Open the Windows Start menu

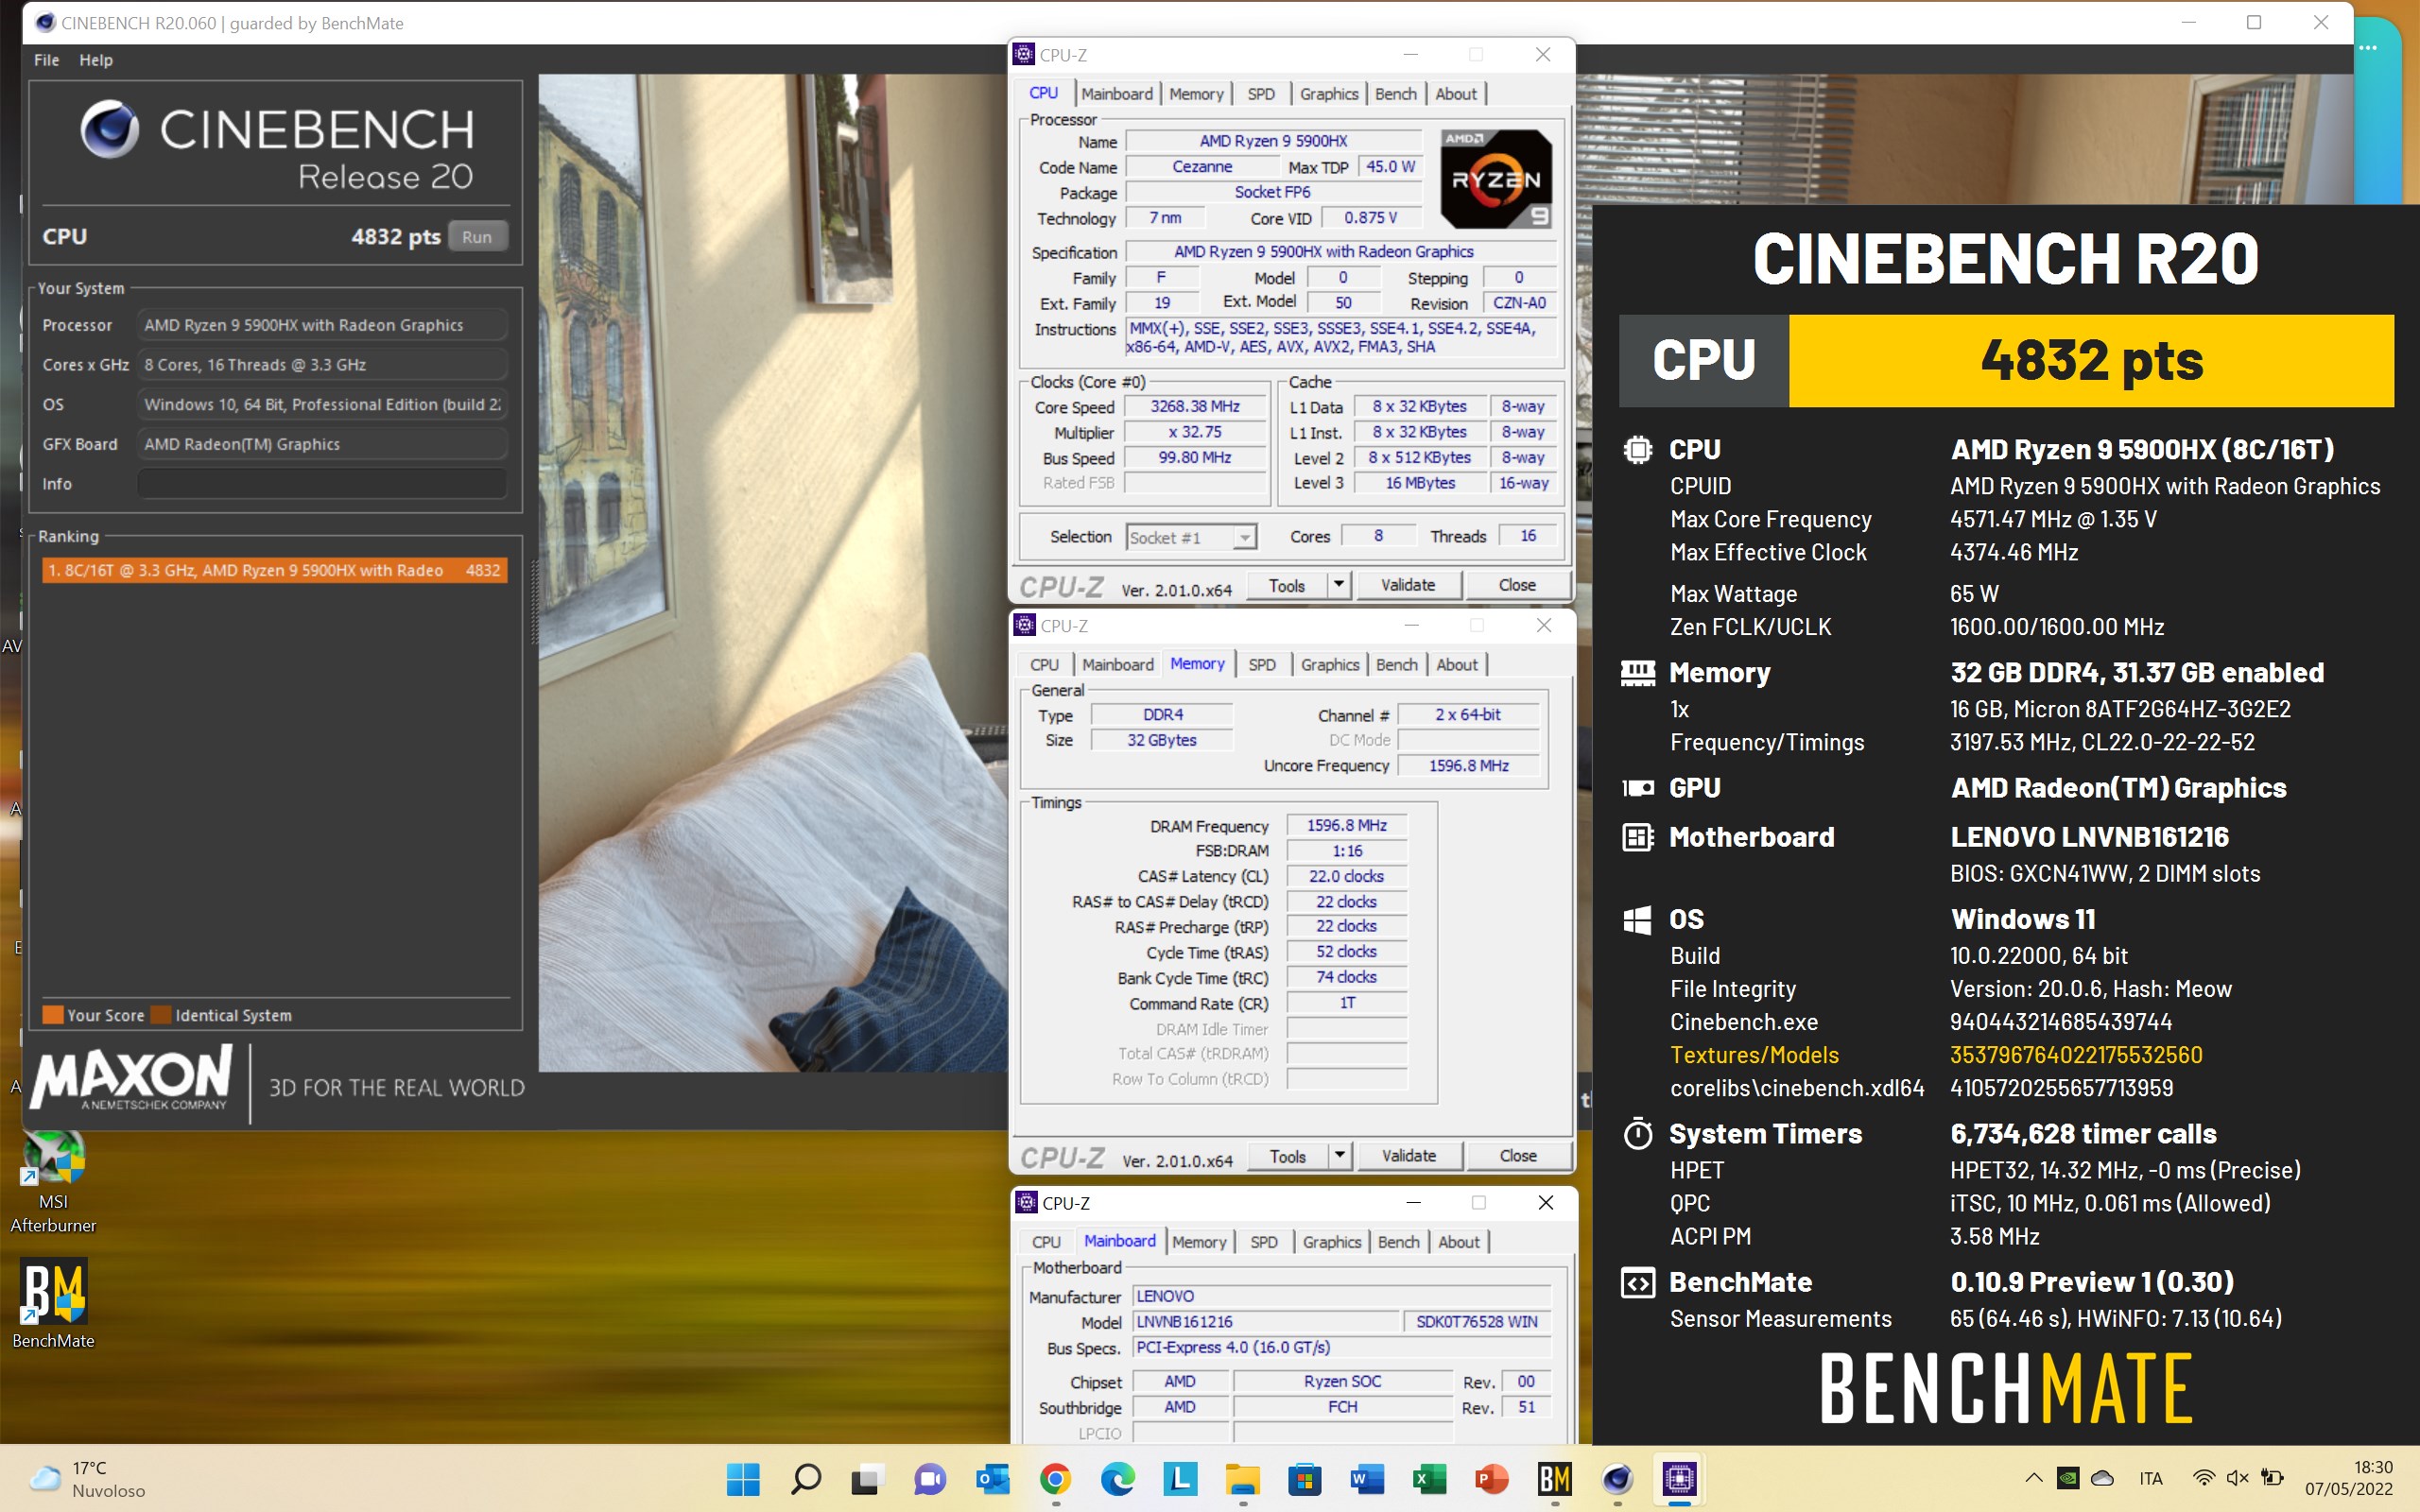[x=743, y=1478]
